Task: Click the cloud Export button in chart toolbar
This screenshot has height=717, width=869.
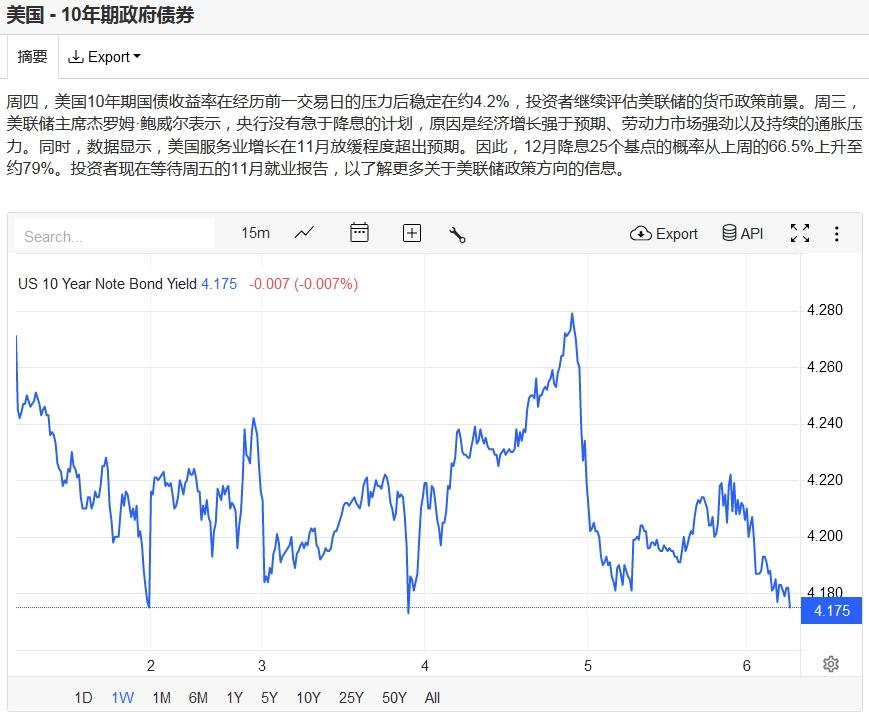Action: click(663, 234)
